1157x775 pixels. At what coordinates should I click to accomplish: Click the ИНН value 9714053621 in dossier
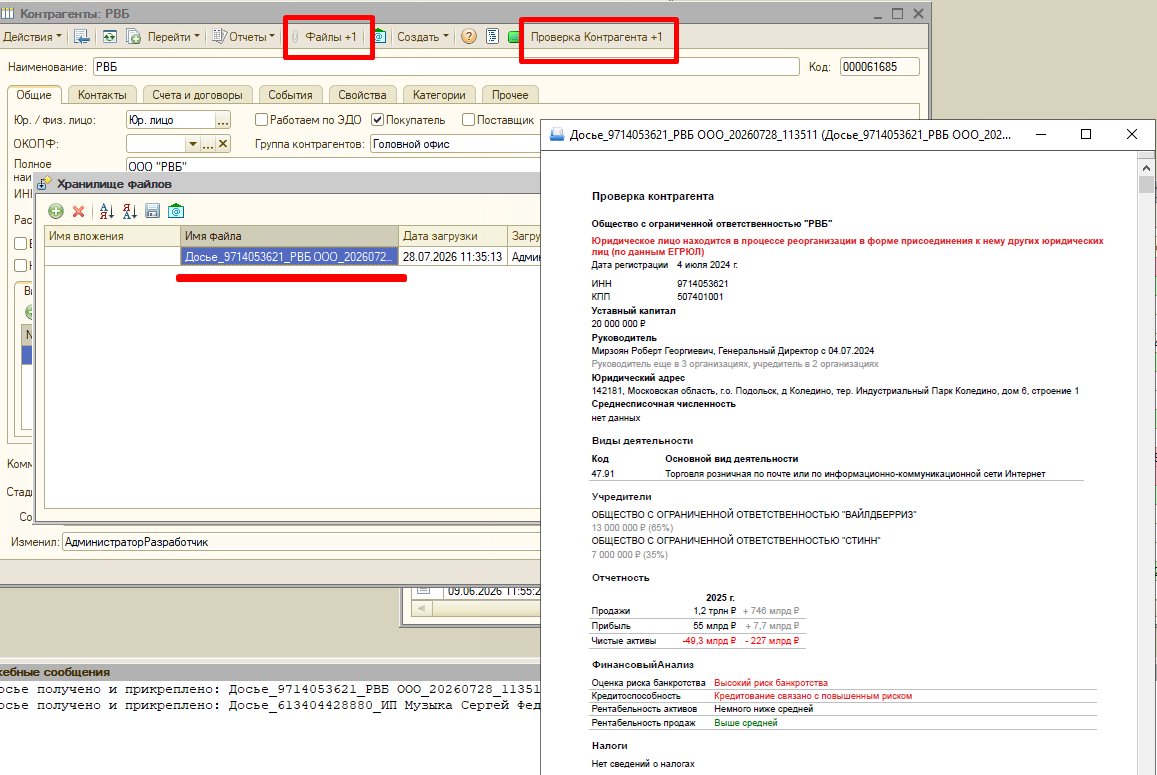click(702, 283)
